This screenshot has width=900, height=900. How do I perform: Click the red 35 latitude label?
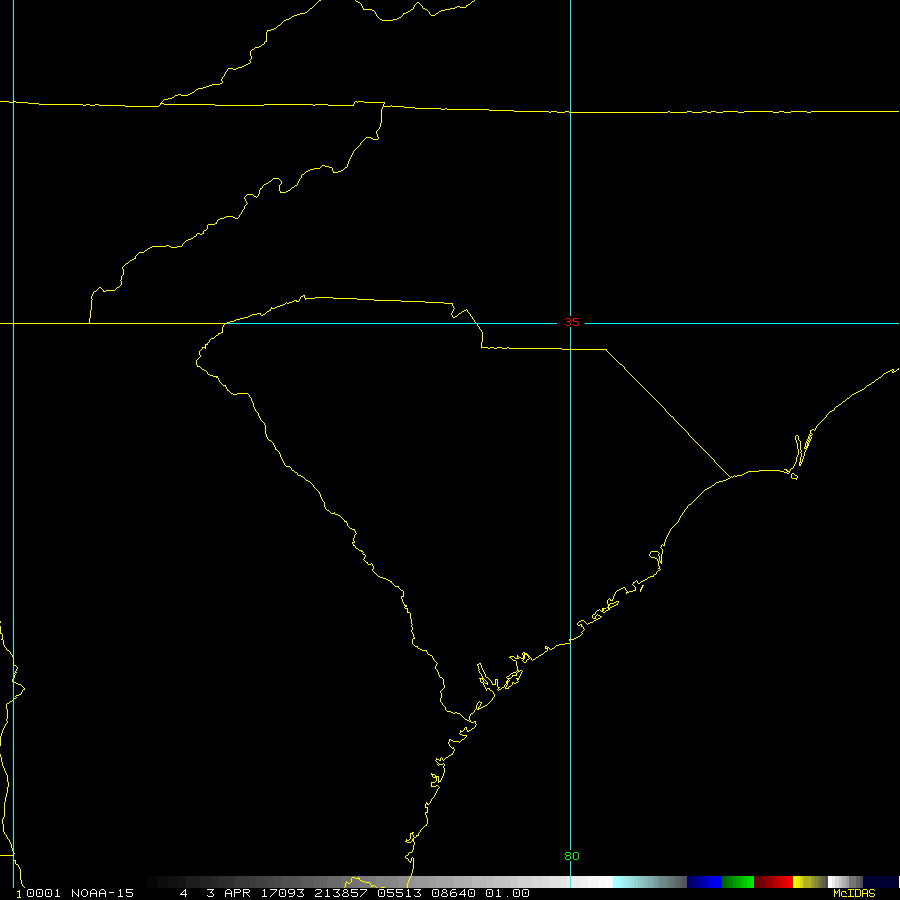pos(571,322)
